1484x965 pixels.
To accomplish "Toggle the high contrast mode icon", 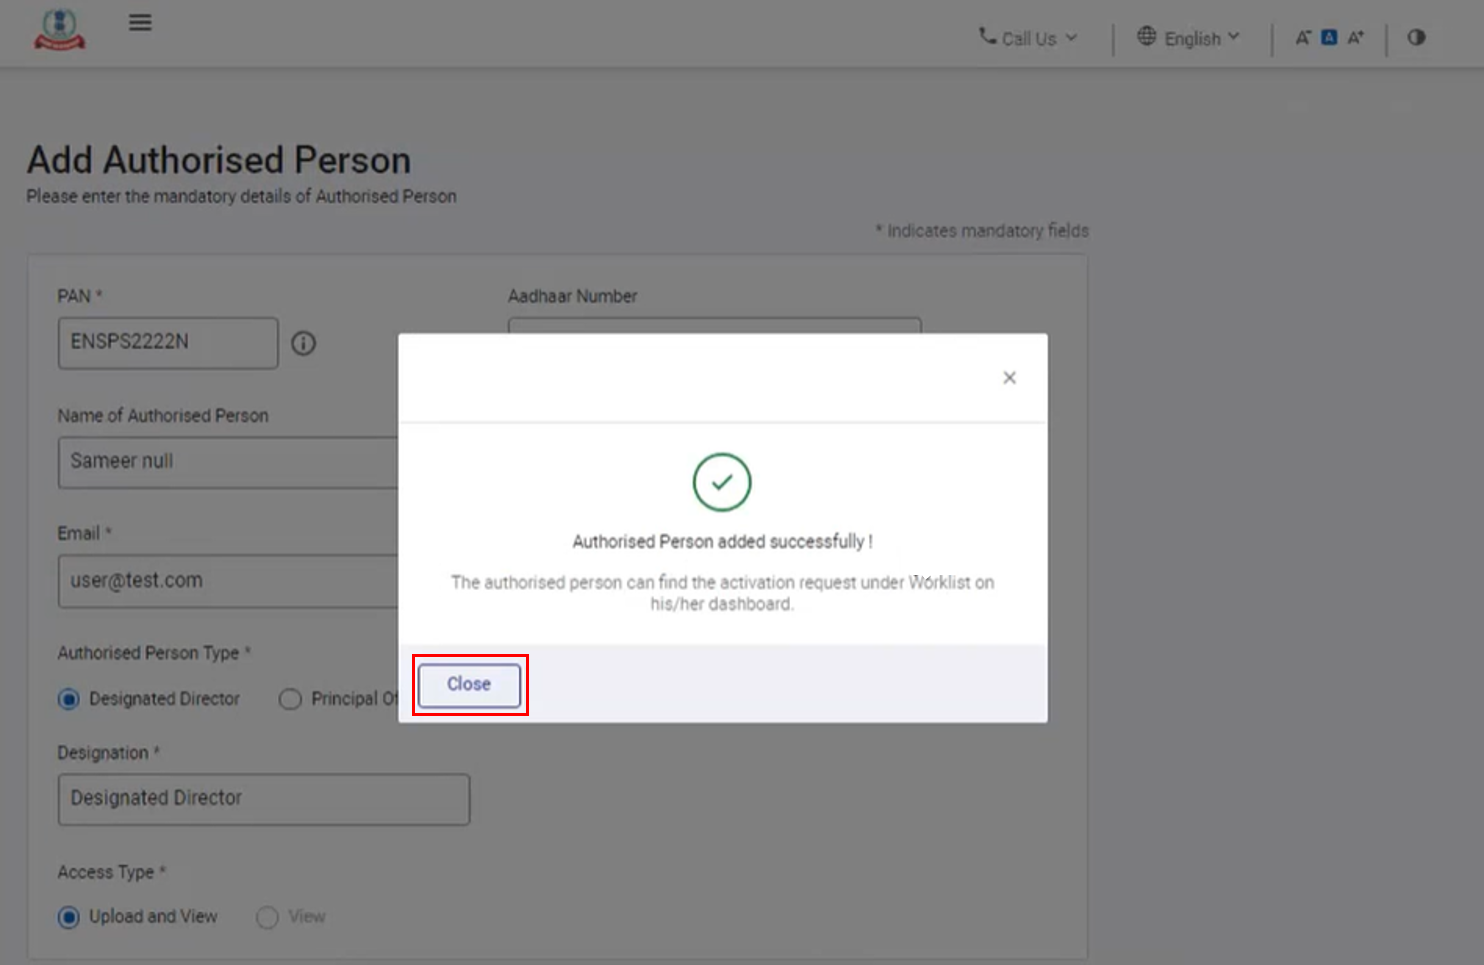I will (x=1416, y=38).
